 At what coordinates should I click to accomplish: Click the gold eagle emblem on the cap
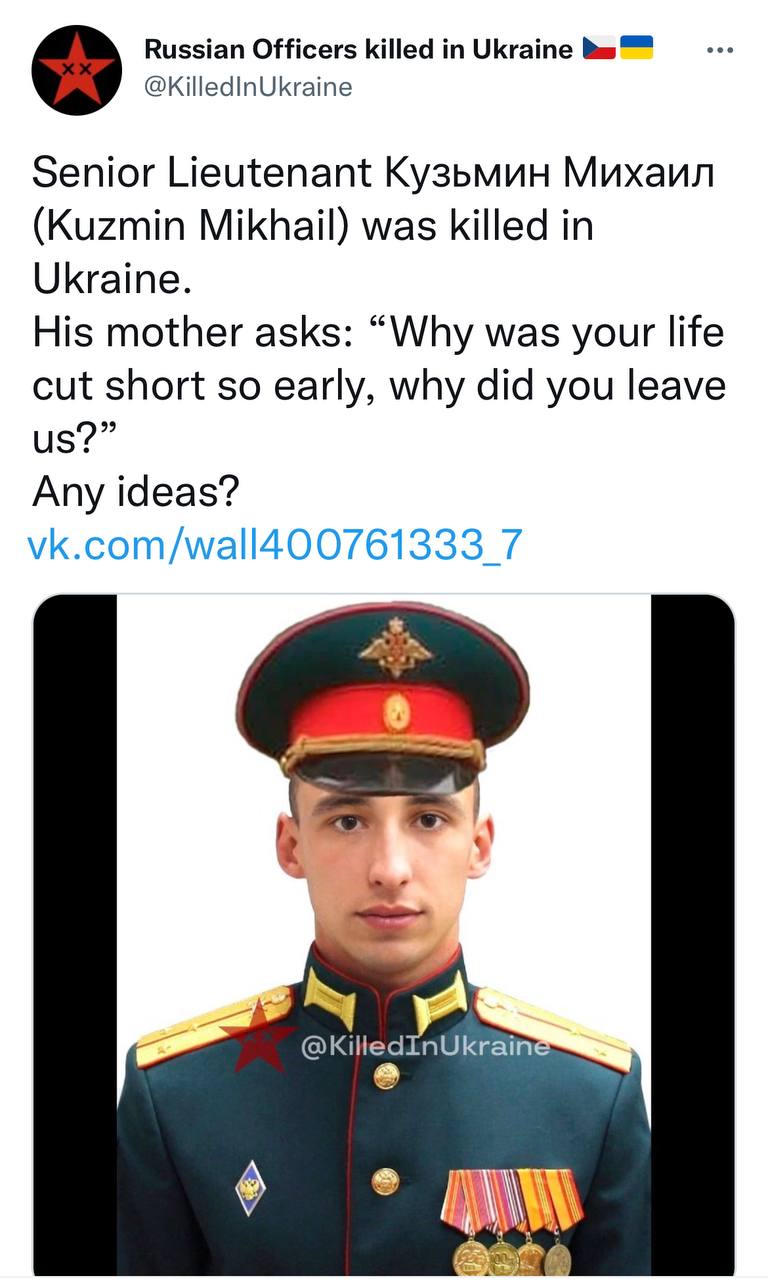(395, 649)
